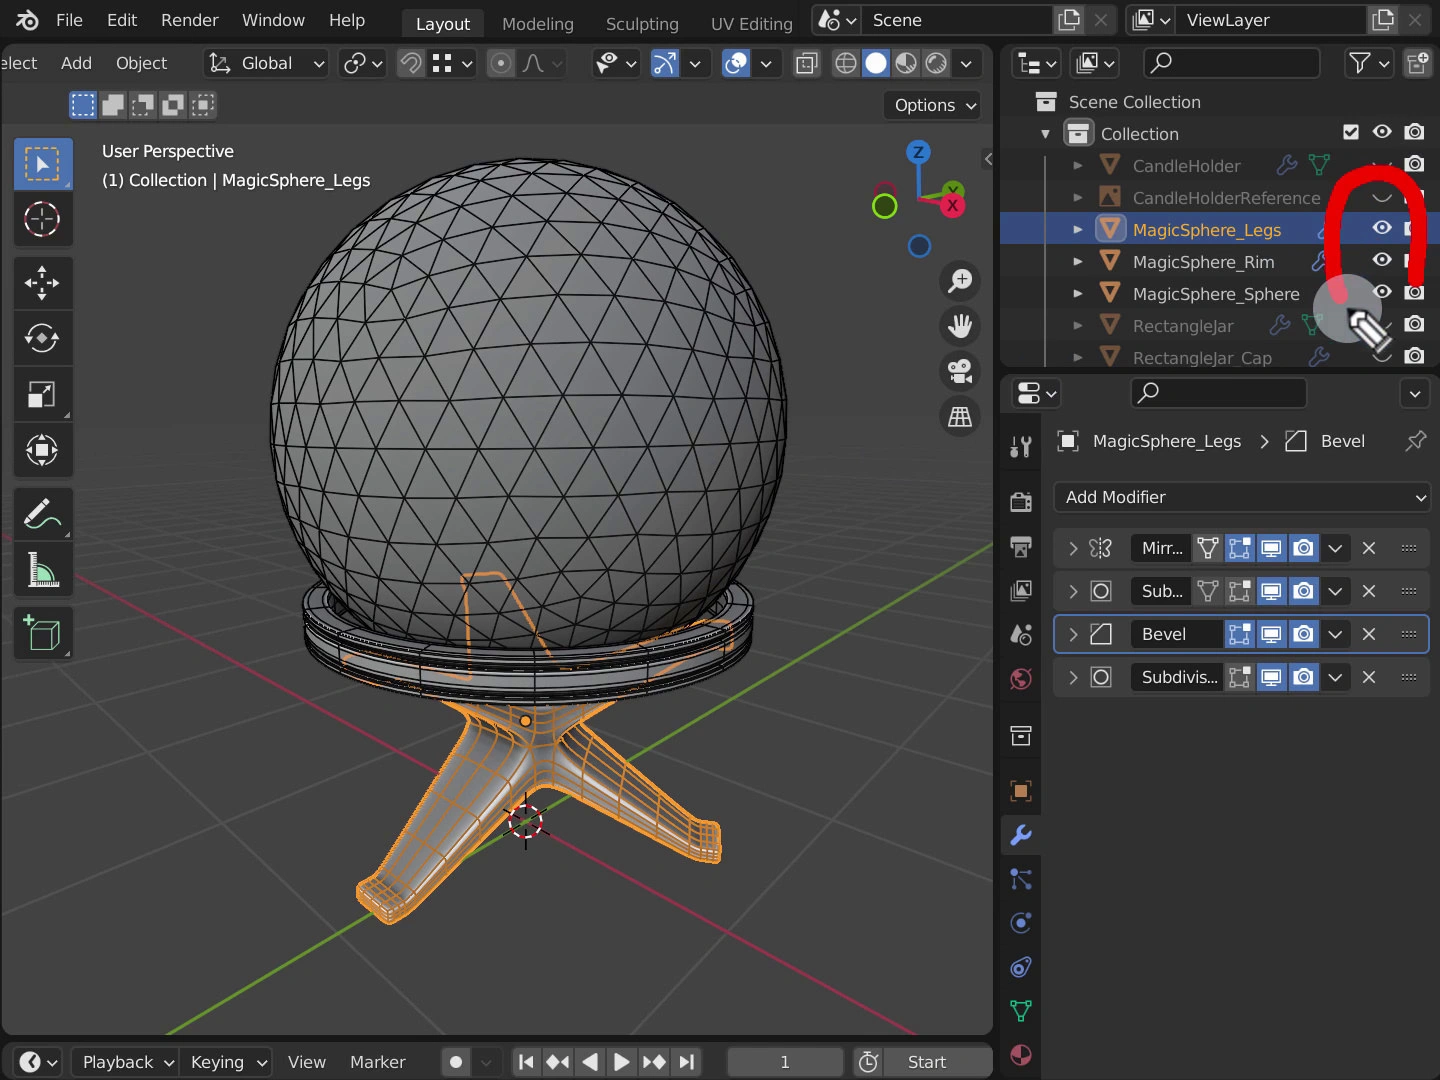Open the Add Modifier dropdown

1241,497
